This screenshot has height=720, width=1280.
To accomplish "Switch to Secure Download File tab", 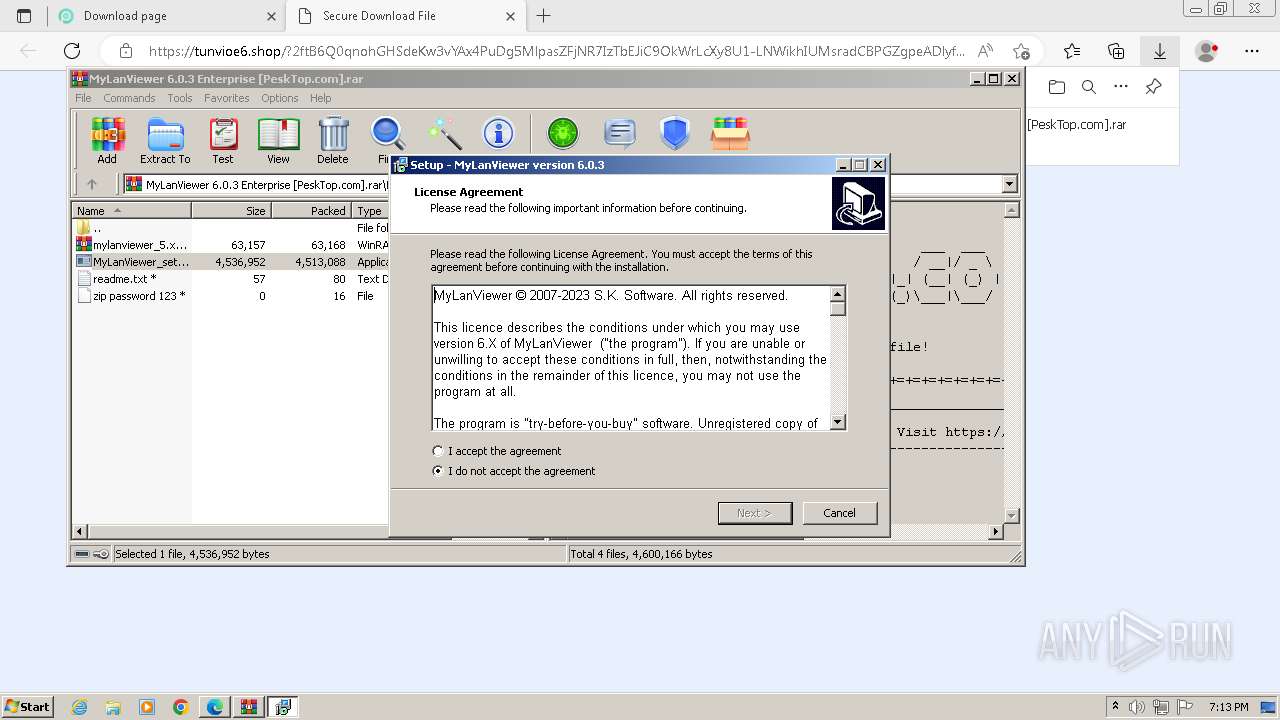I will pyautogui.click(x=405, y=16).
